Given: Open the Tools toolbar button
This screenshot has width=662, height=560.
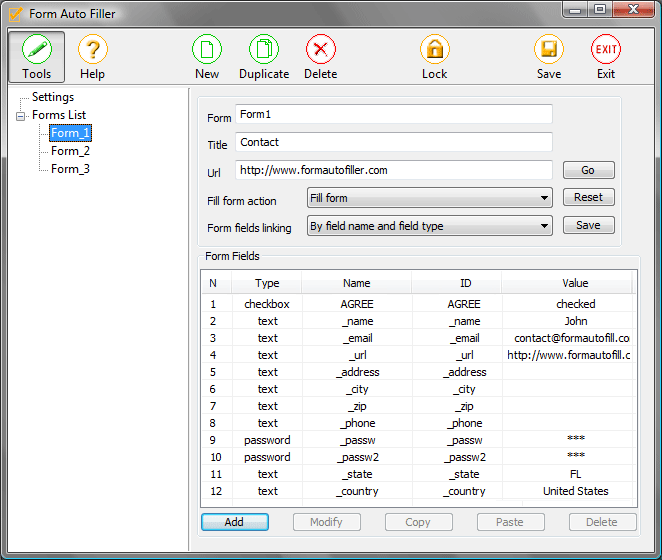Looking at the screenshot, I should [x=37, y=57].
